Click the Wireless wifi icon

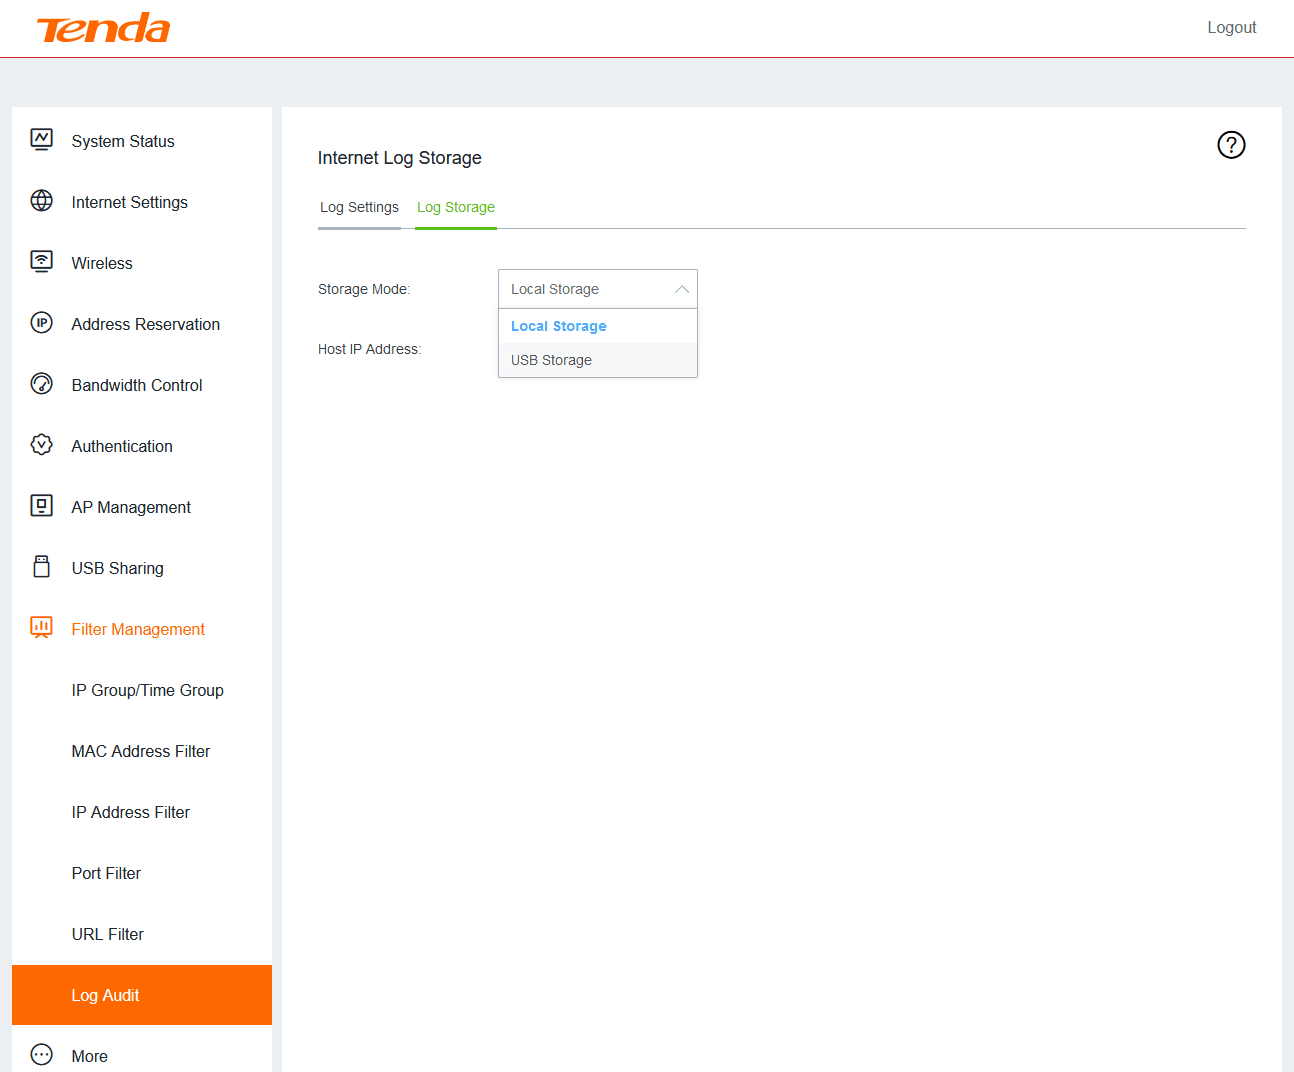[41, 262]
